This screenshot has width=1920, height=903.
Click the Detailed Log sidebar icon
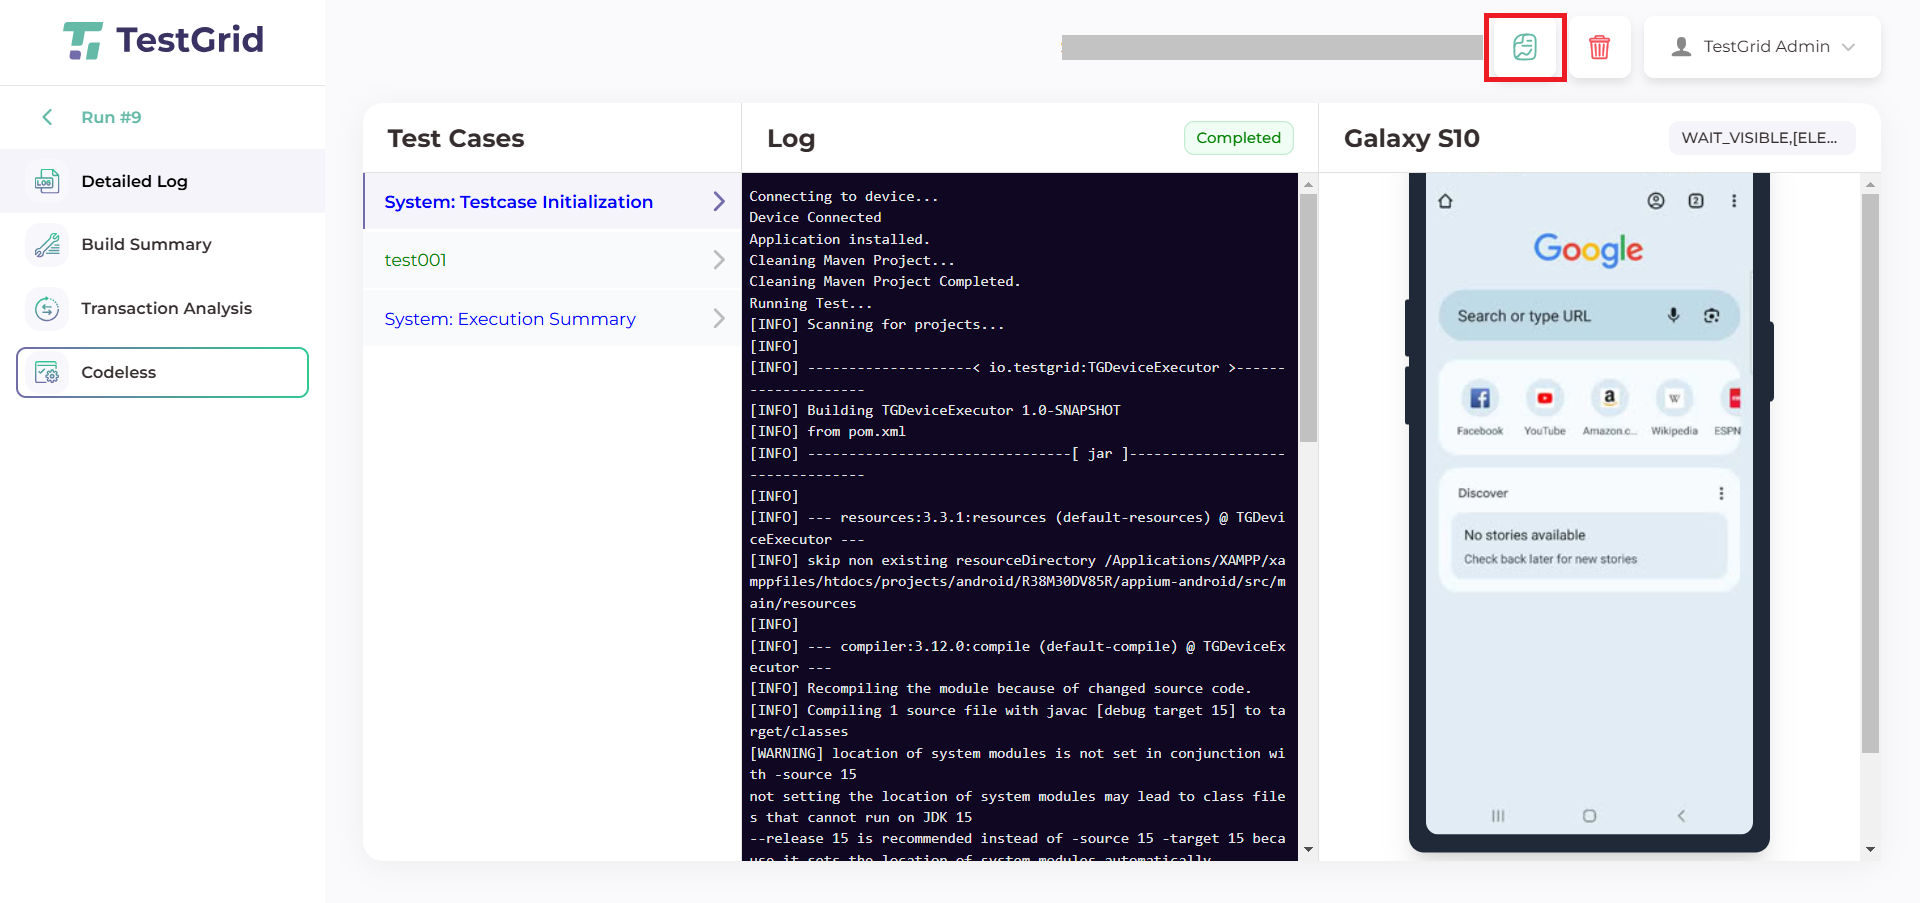tap(47, 181)
